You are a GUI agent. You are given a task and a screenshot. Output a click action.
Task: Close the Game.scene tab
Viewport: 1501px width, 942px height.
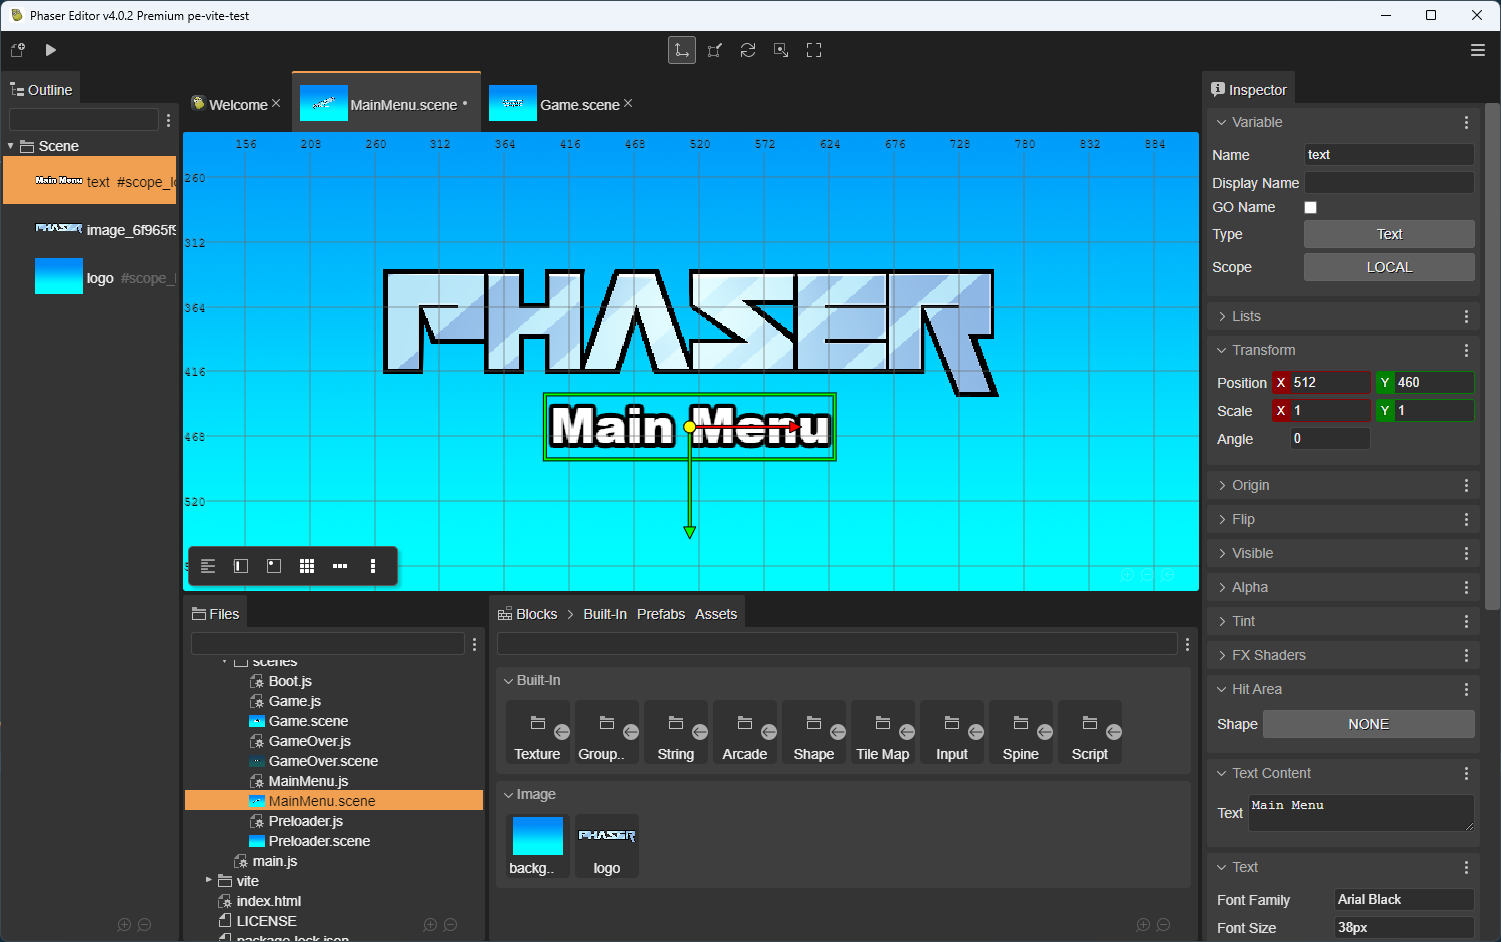pos(628,103)
